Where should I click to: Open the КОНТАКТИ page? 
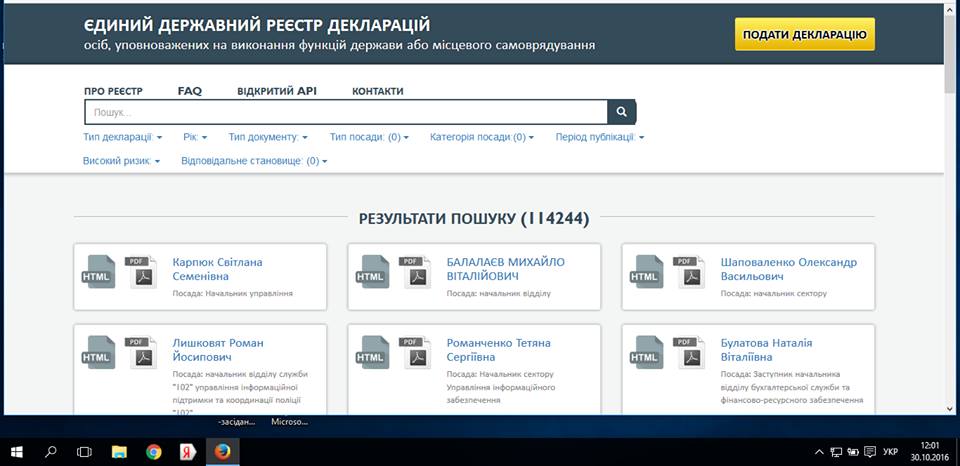378,91
